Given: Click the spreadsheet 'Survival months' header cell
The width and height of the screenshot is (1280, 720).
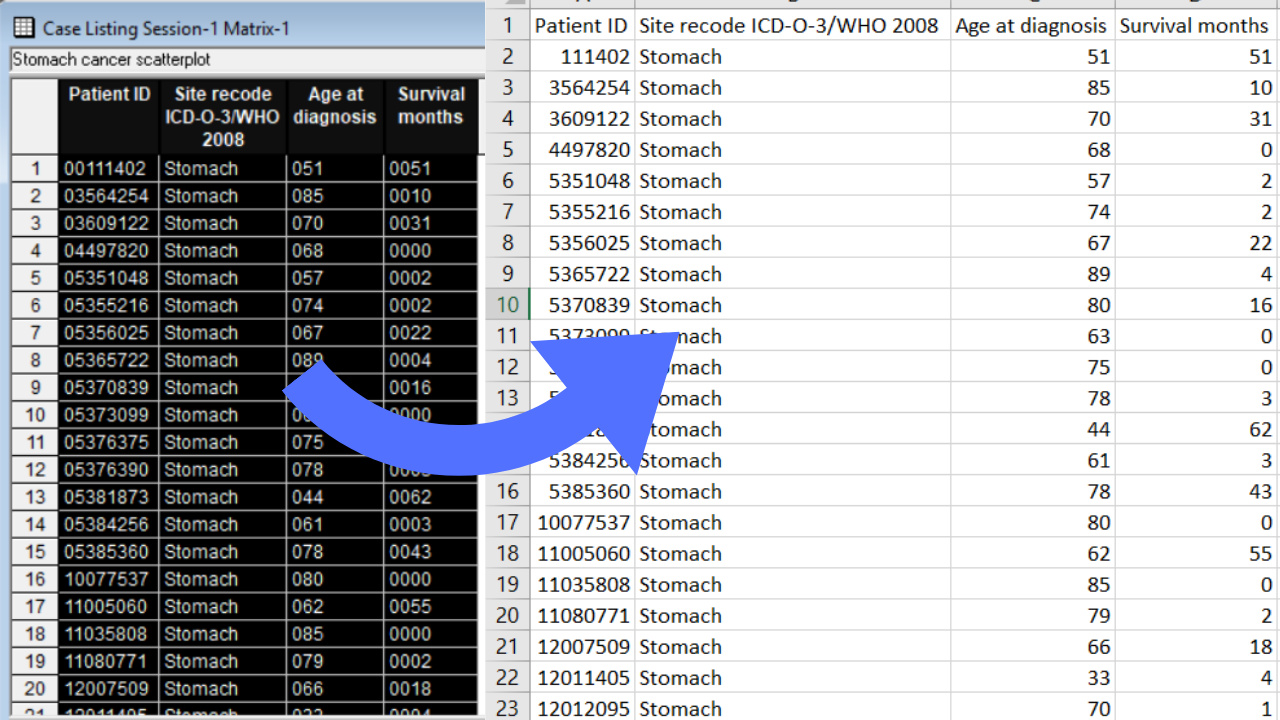Looking at the screenshot, I should [1197, 25].
